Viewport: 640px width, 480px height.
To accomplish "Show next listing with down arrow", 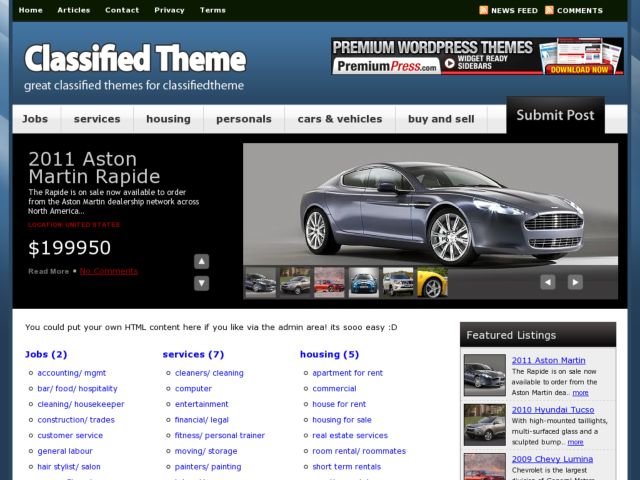I will click(202, 283).
